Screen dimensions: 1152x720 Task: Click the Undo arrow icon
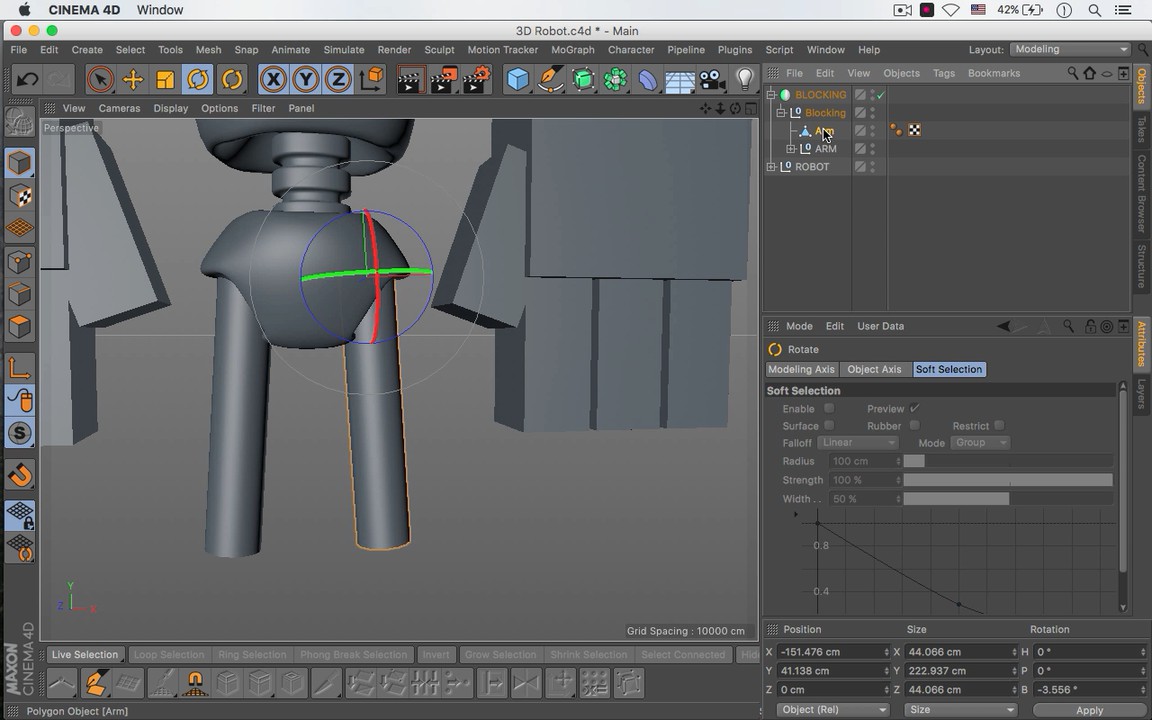pyautogui.click(x=27, y=80)
